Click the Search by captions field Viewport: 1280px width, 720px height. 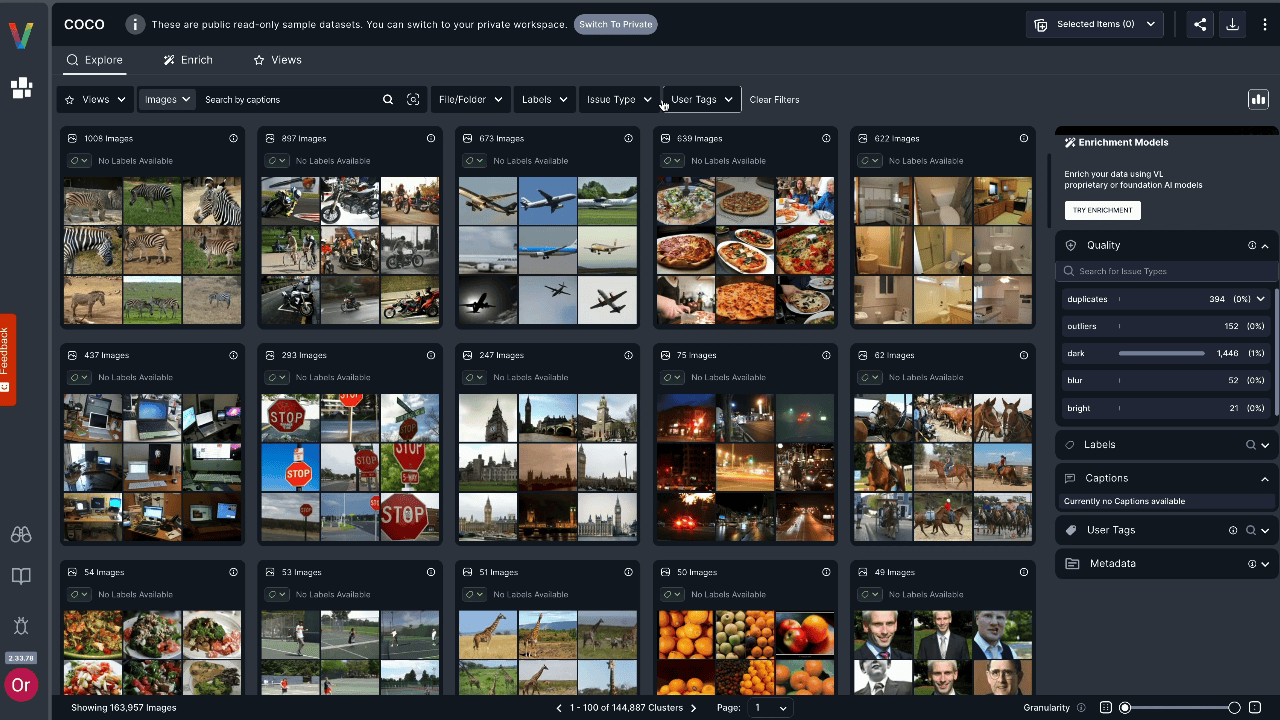[289, 100]
